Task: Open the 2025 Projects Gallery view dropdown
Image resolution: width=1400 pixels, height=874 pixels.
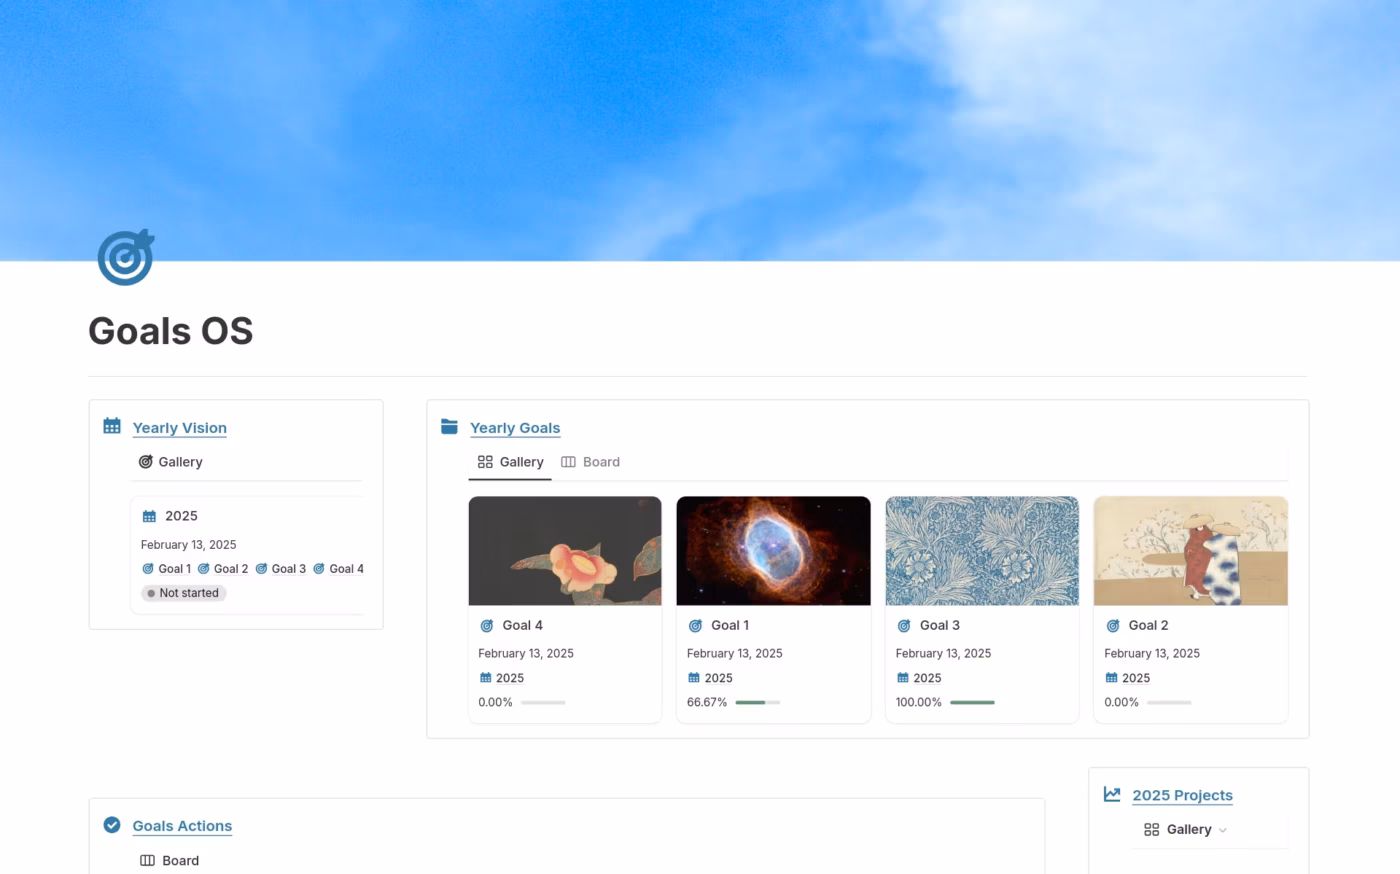Action: (1185, 829)
